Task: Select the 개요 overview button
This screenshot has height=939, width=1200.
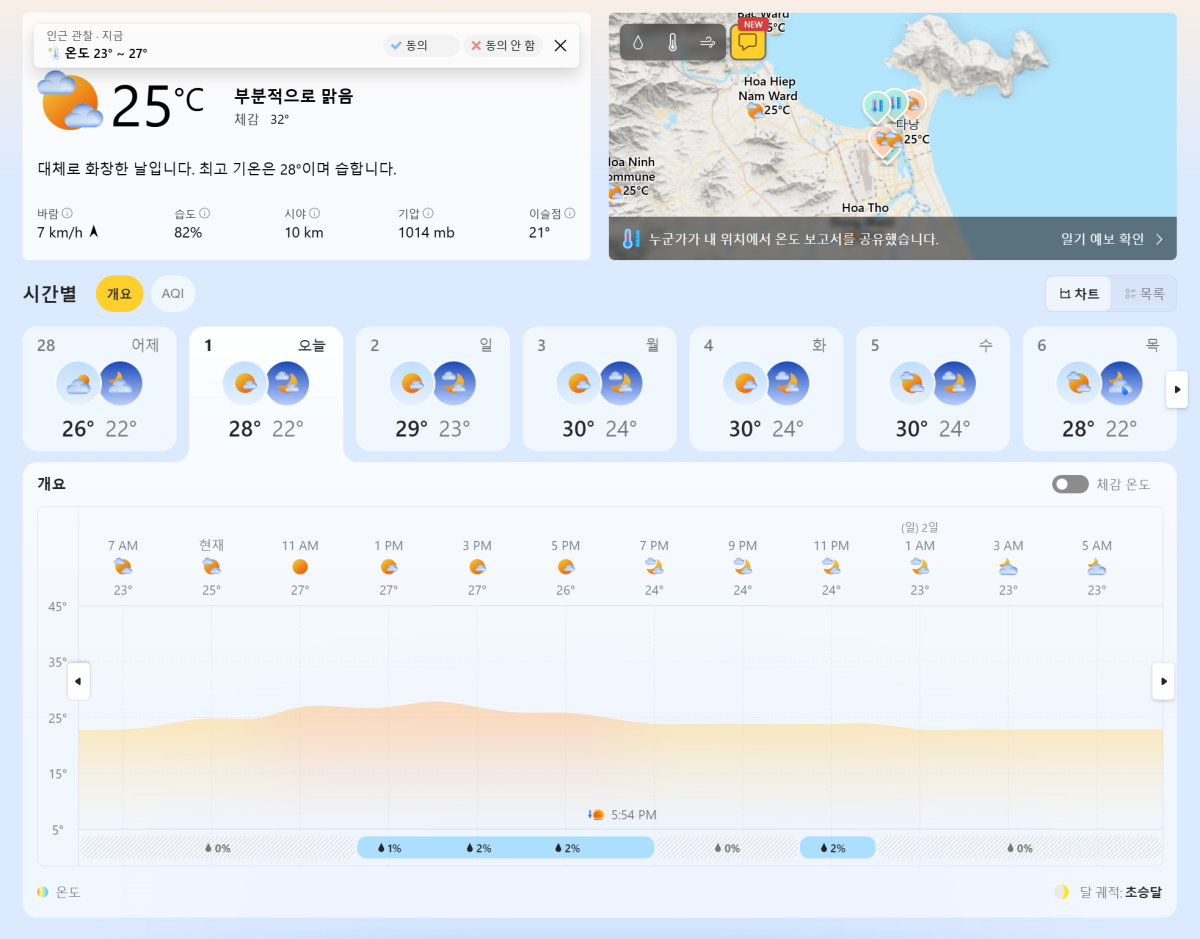Action: point(119,293)
